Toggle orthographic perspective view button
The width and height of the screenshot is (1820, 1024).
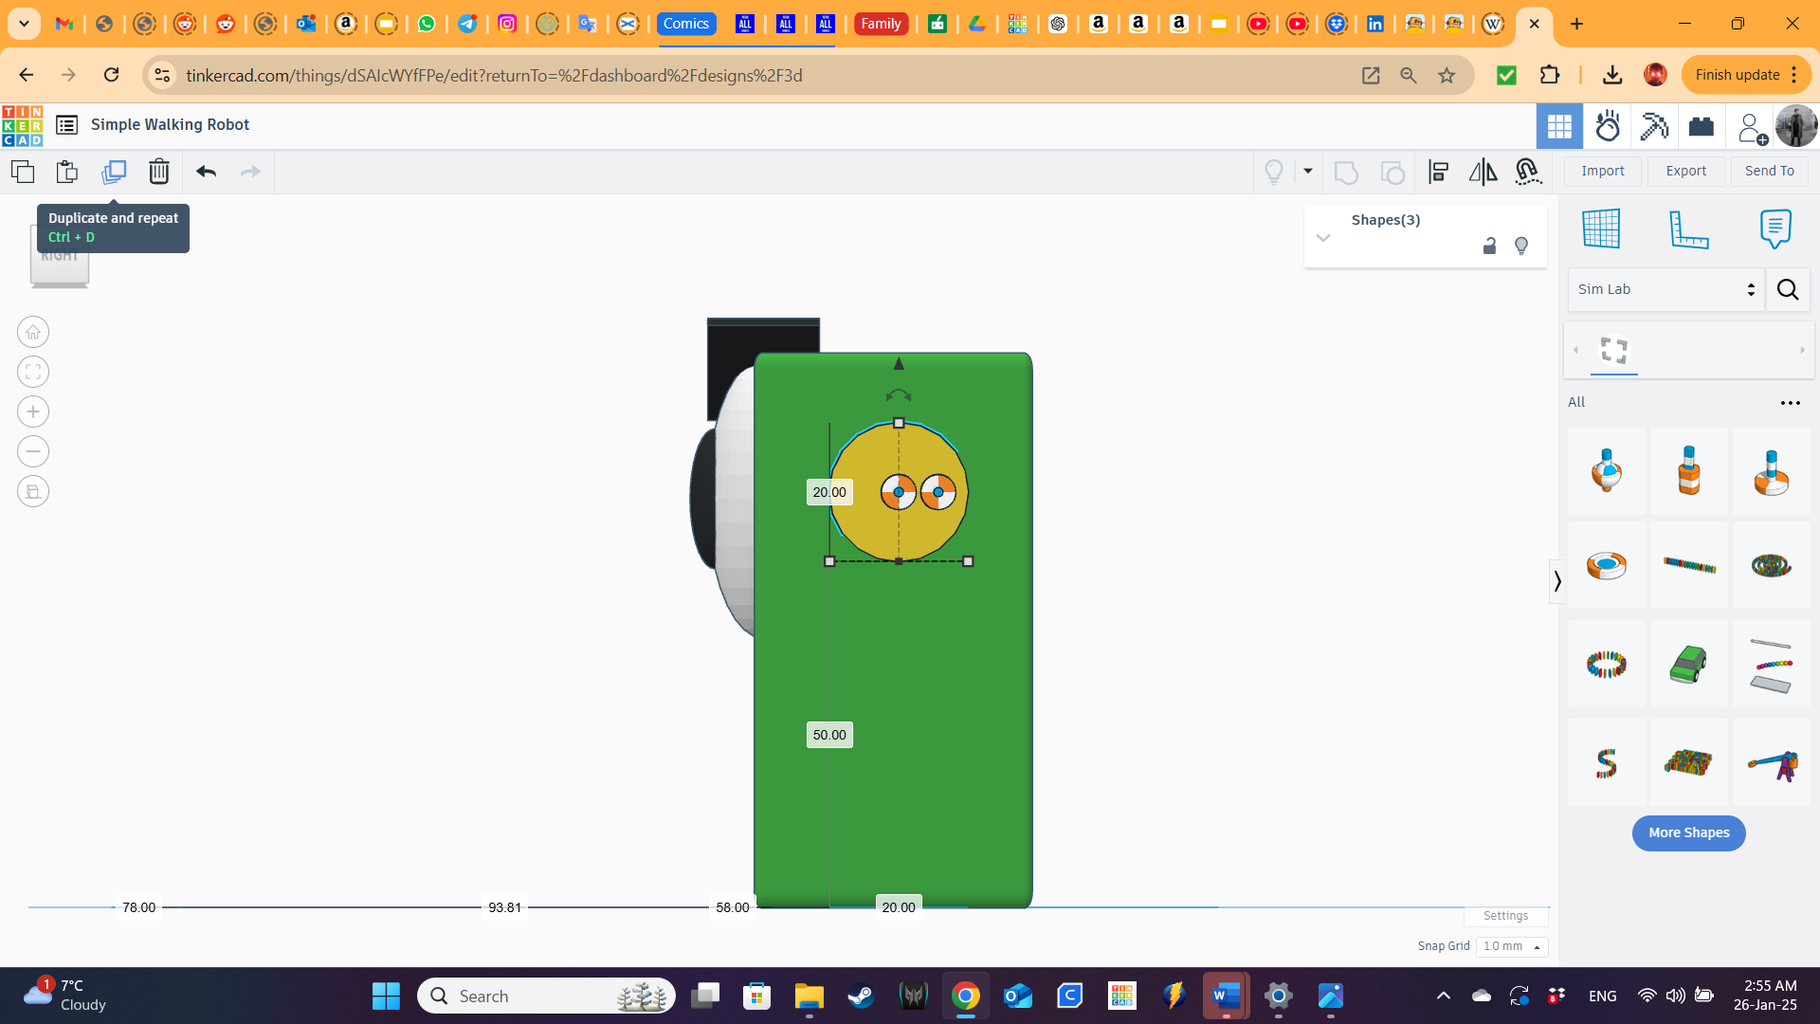(33, 492)
